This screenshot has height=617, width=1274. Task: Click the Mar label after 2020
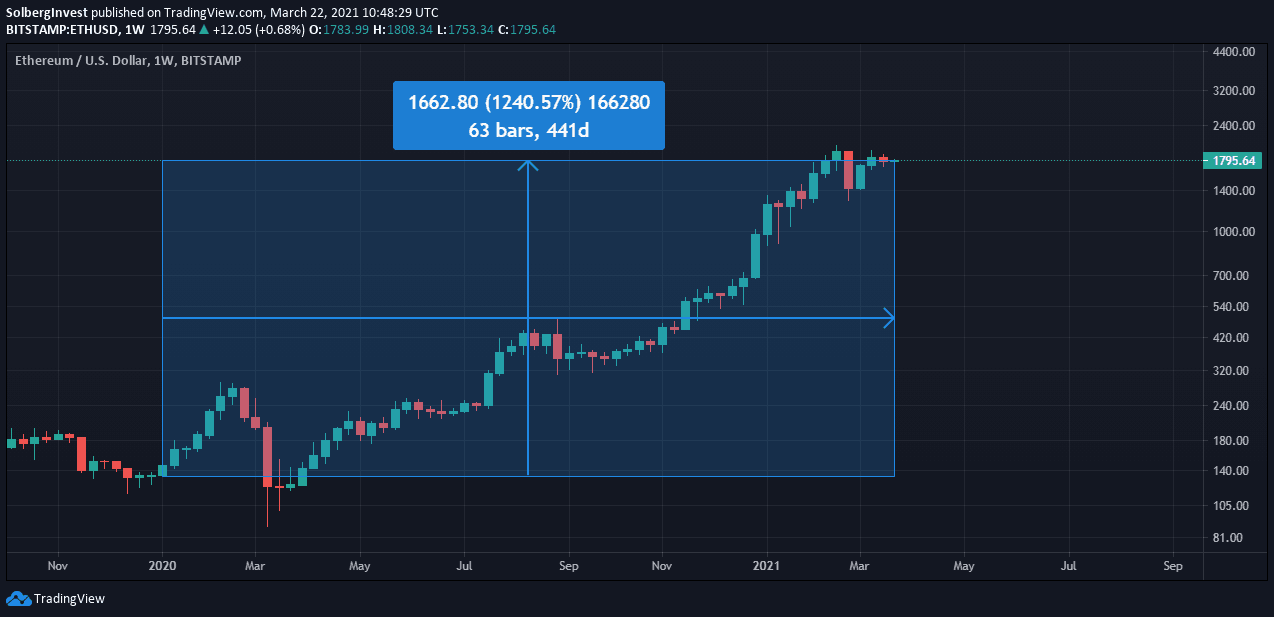[x=255, y=566]
